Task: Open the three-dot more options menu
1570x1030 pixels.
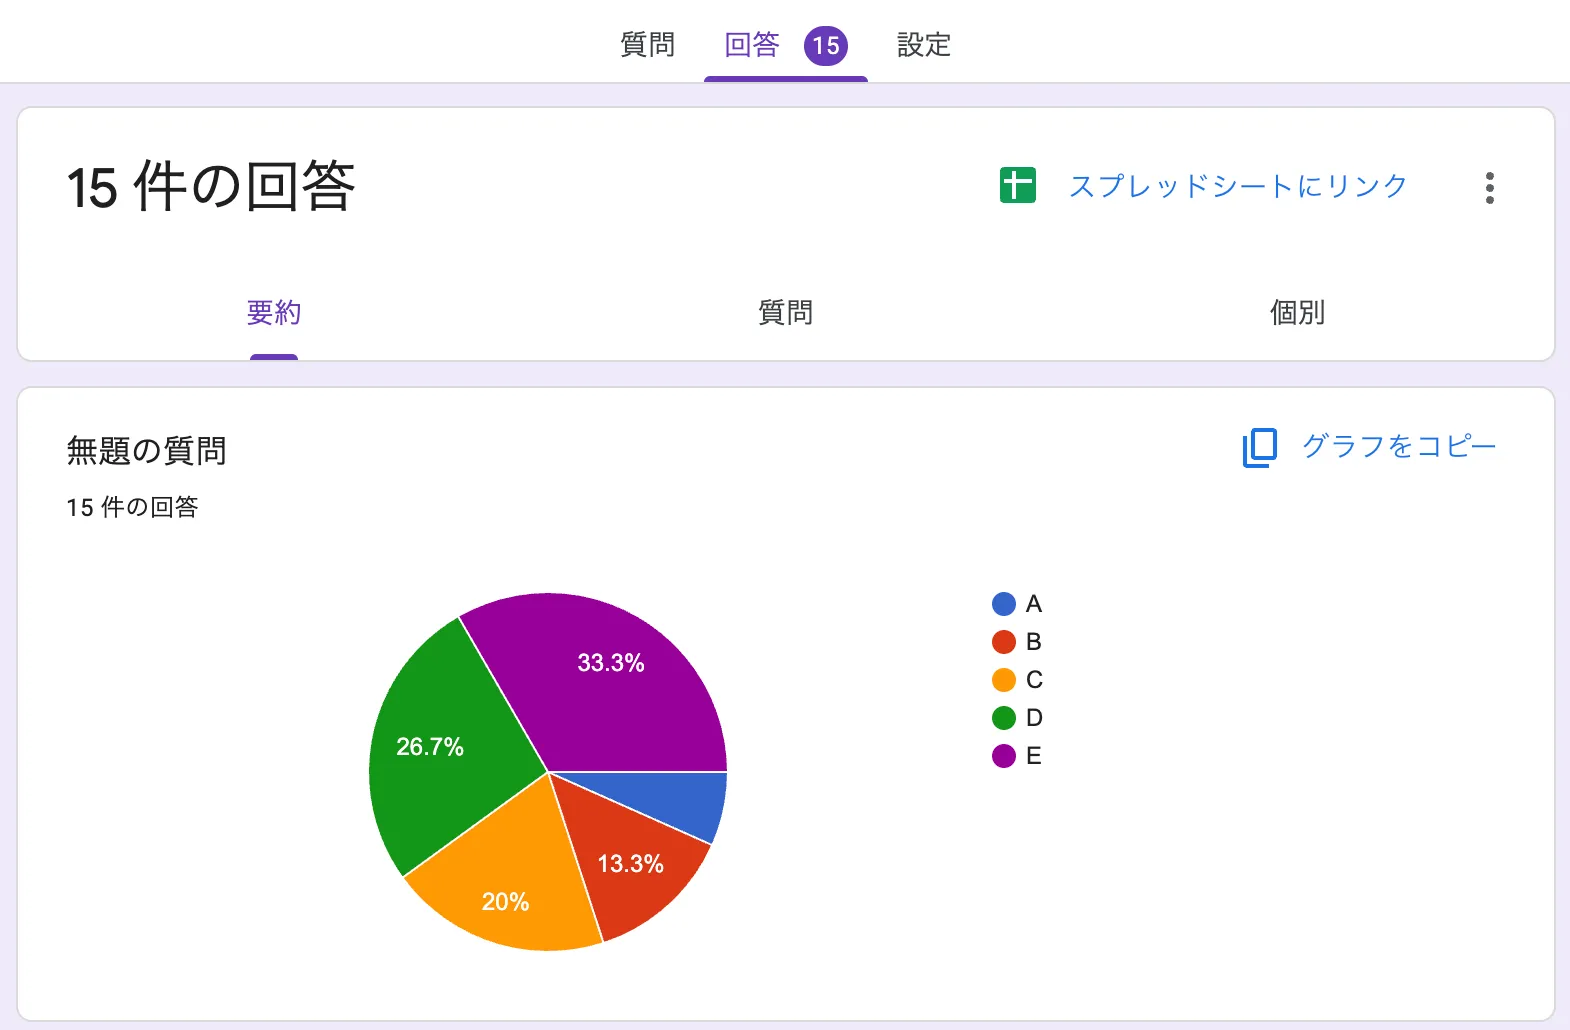Action: pos(1490,188)
